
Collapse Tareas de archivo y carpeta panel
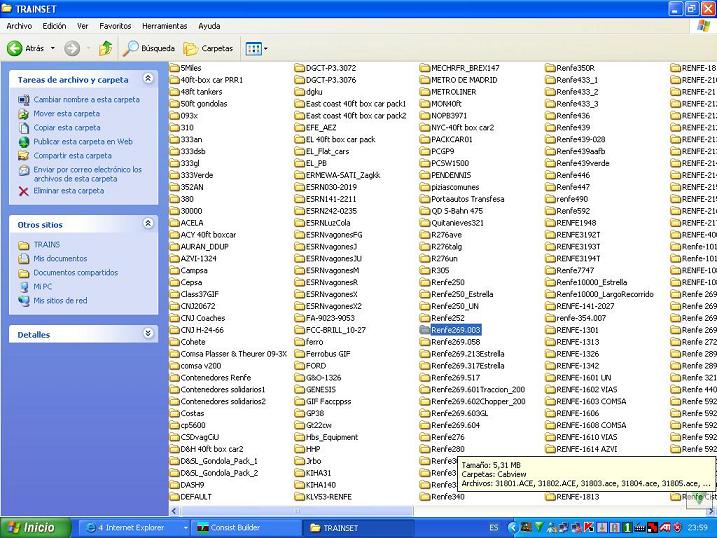pos(148,79)
